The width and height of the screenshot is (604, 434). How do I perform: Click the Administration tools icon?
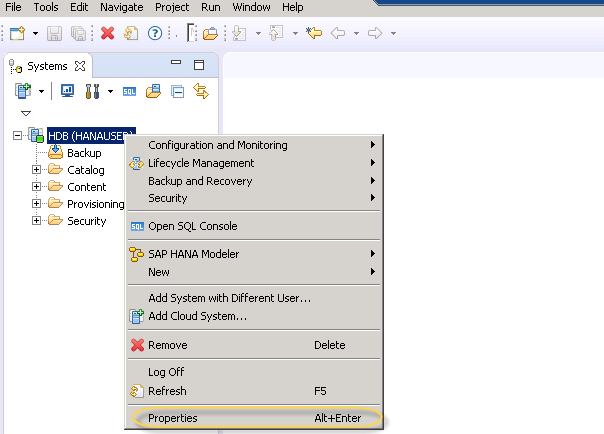pyautogui.click(x=92, y=91)
